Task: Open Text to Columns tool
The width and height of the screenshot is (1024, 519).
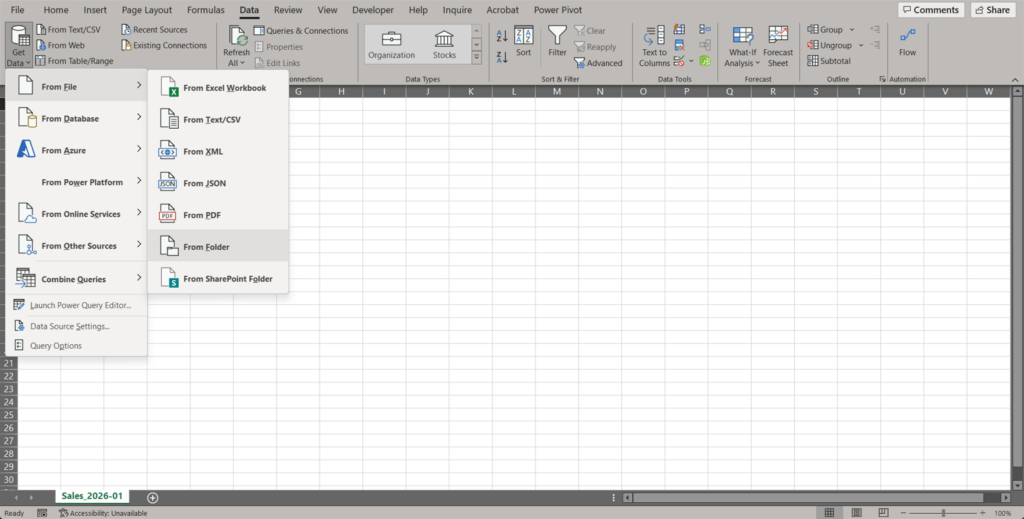Action: click(x=654, y=46)
